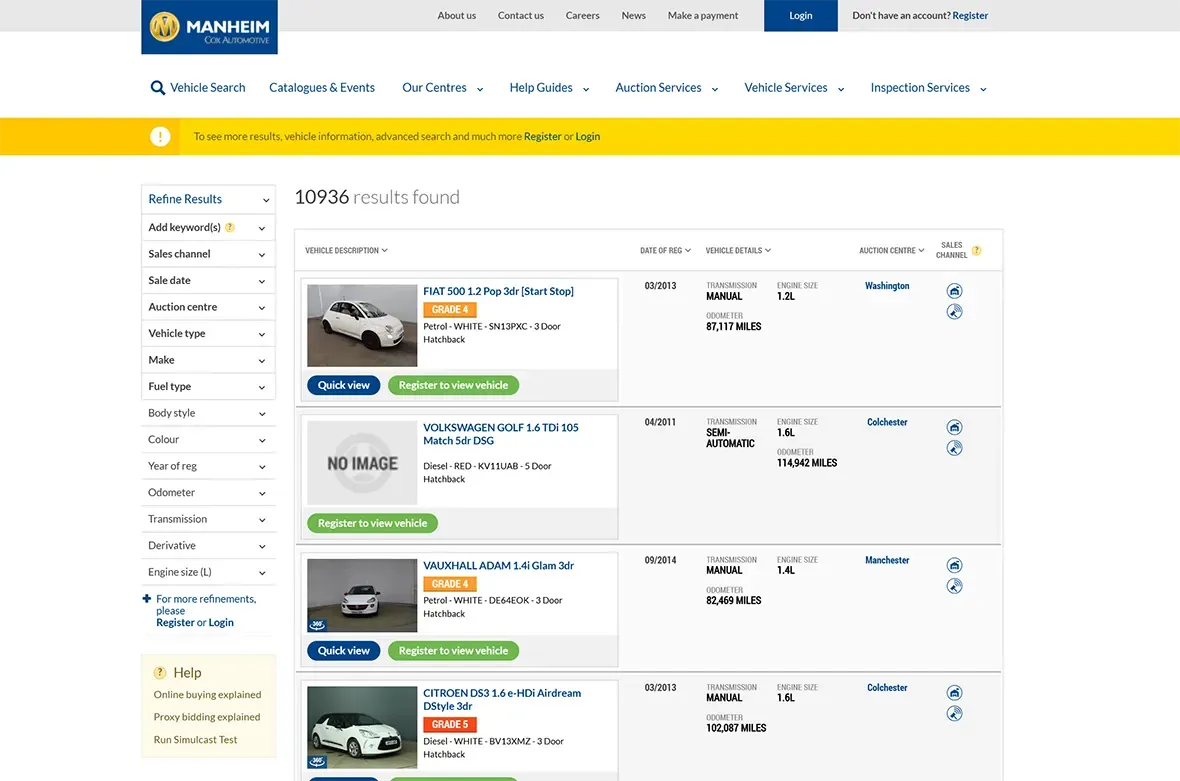The image size is (1180, 781).
Task: Expand the Sale date filter
Action: (208, 281)
